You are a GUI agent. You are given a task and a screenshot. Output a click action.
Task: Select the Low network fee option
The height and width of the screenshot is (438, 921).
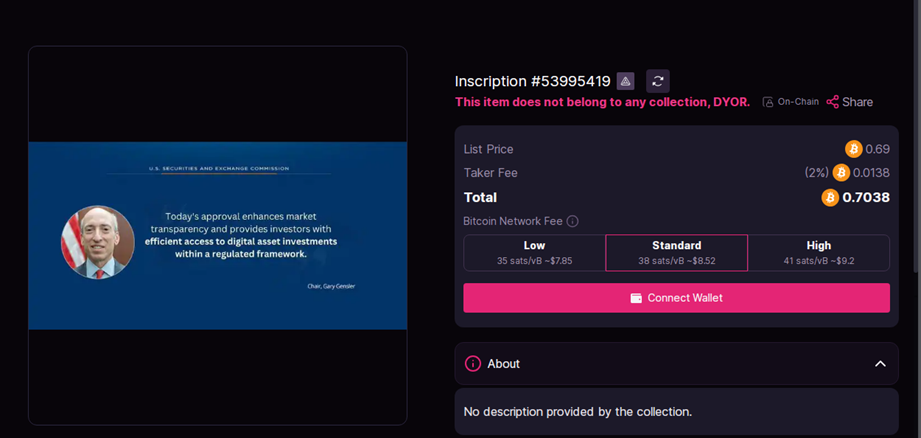pos(535,253)
